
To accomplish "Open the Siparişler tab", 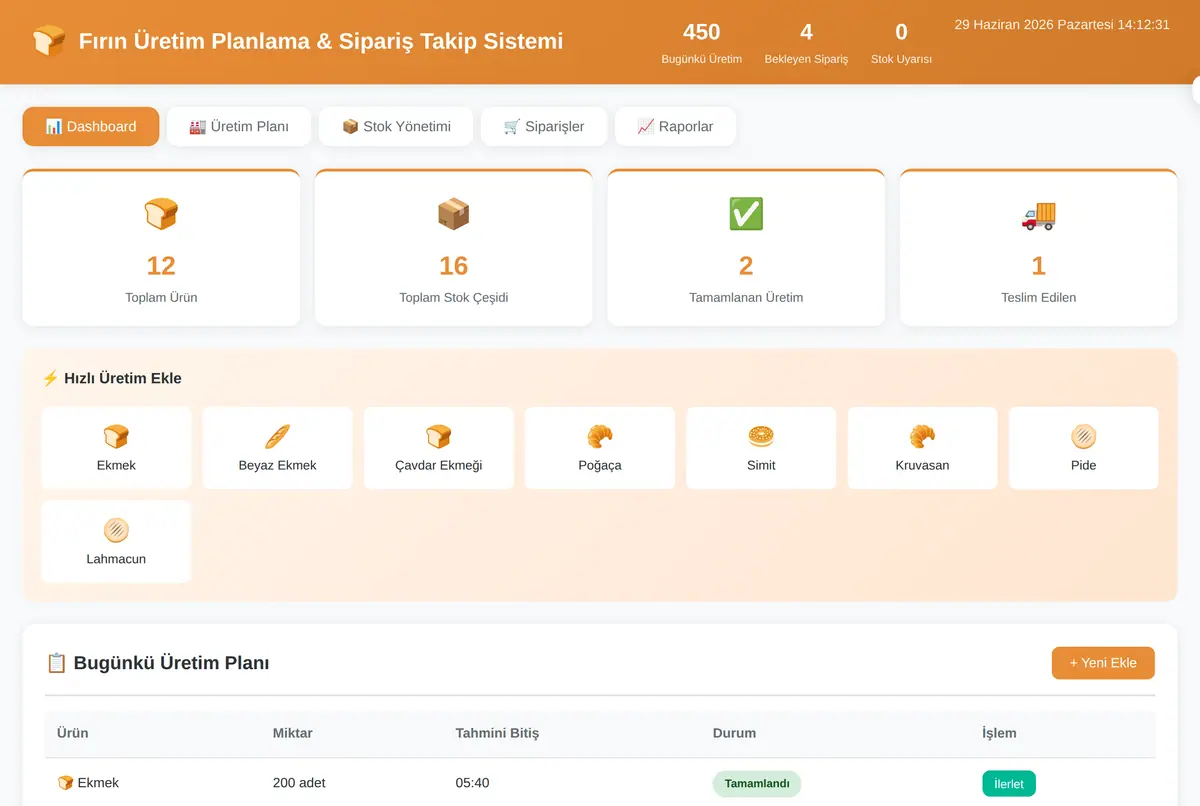I will pyautogui.click(x=544, y=127).
